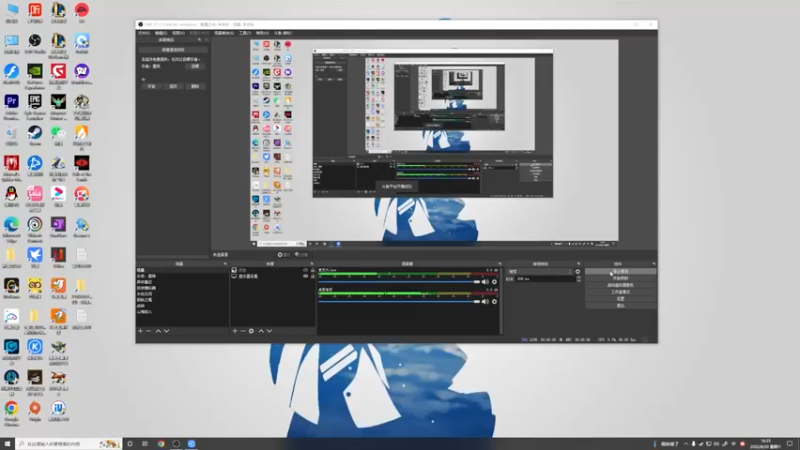Add a scene with the Scenes plus icon
The width and height of the screenshot is (800, 450).
pos(140,331)
